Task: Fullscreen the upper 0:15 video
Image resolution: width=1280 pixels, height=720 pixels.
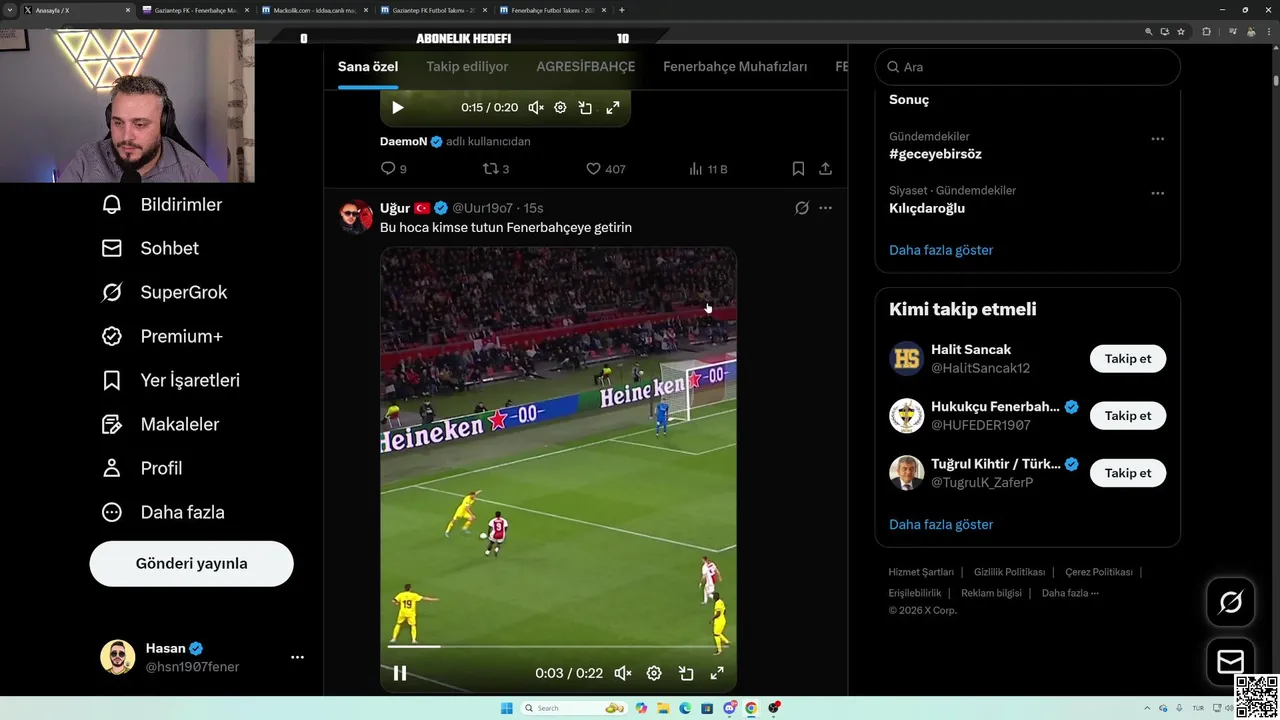Action: [613, 108]
